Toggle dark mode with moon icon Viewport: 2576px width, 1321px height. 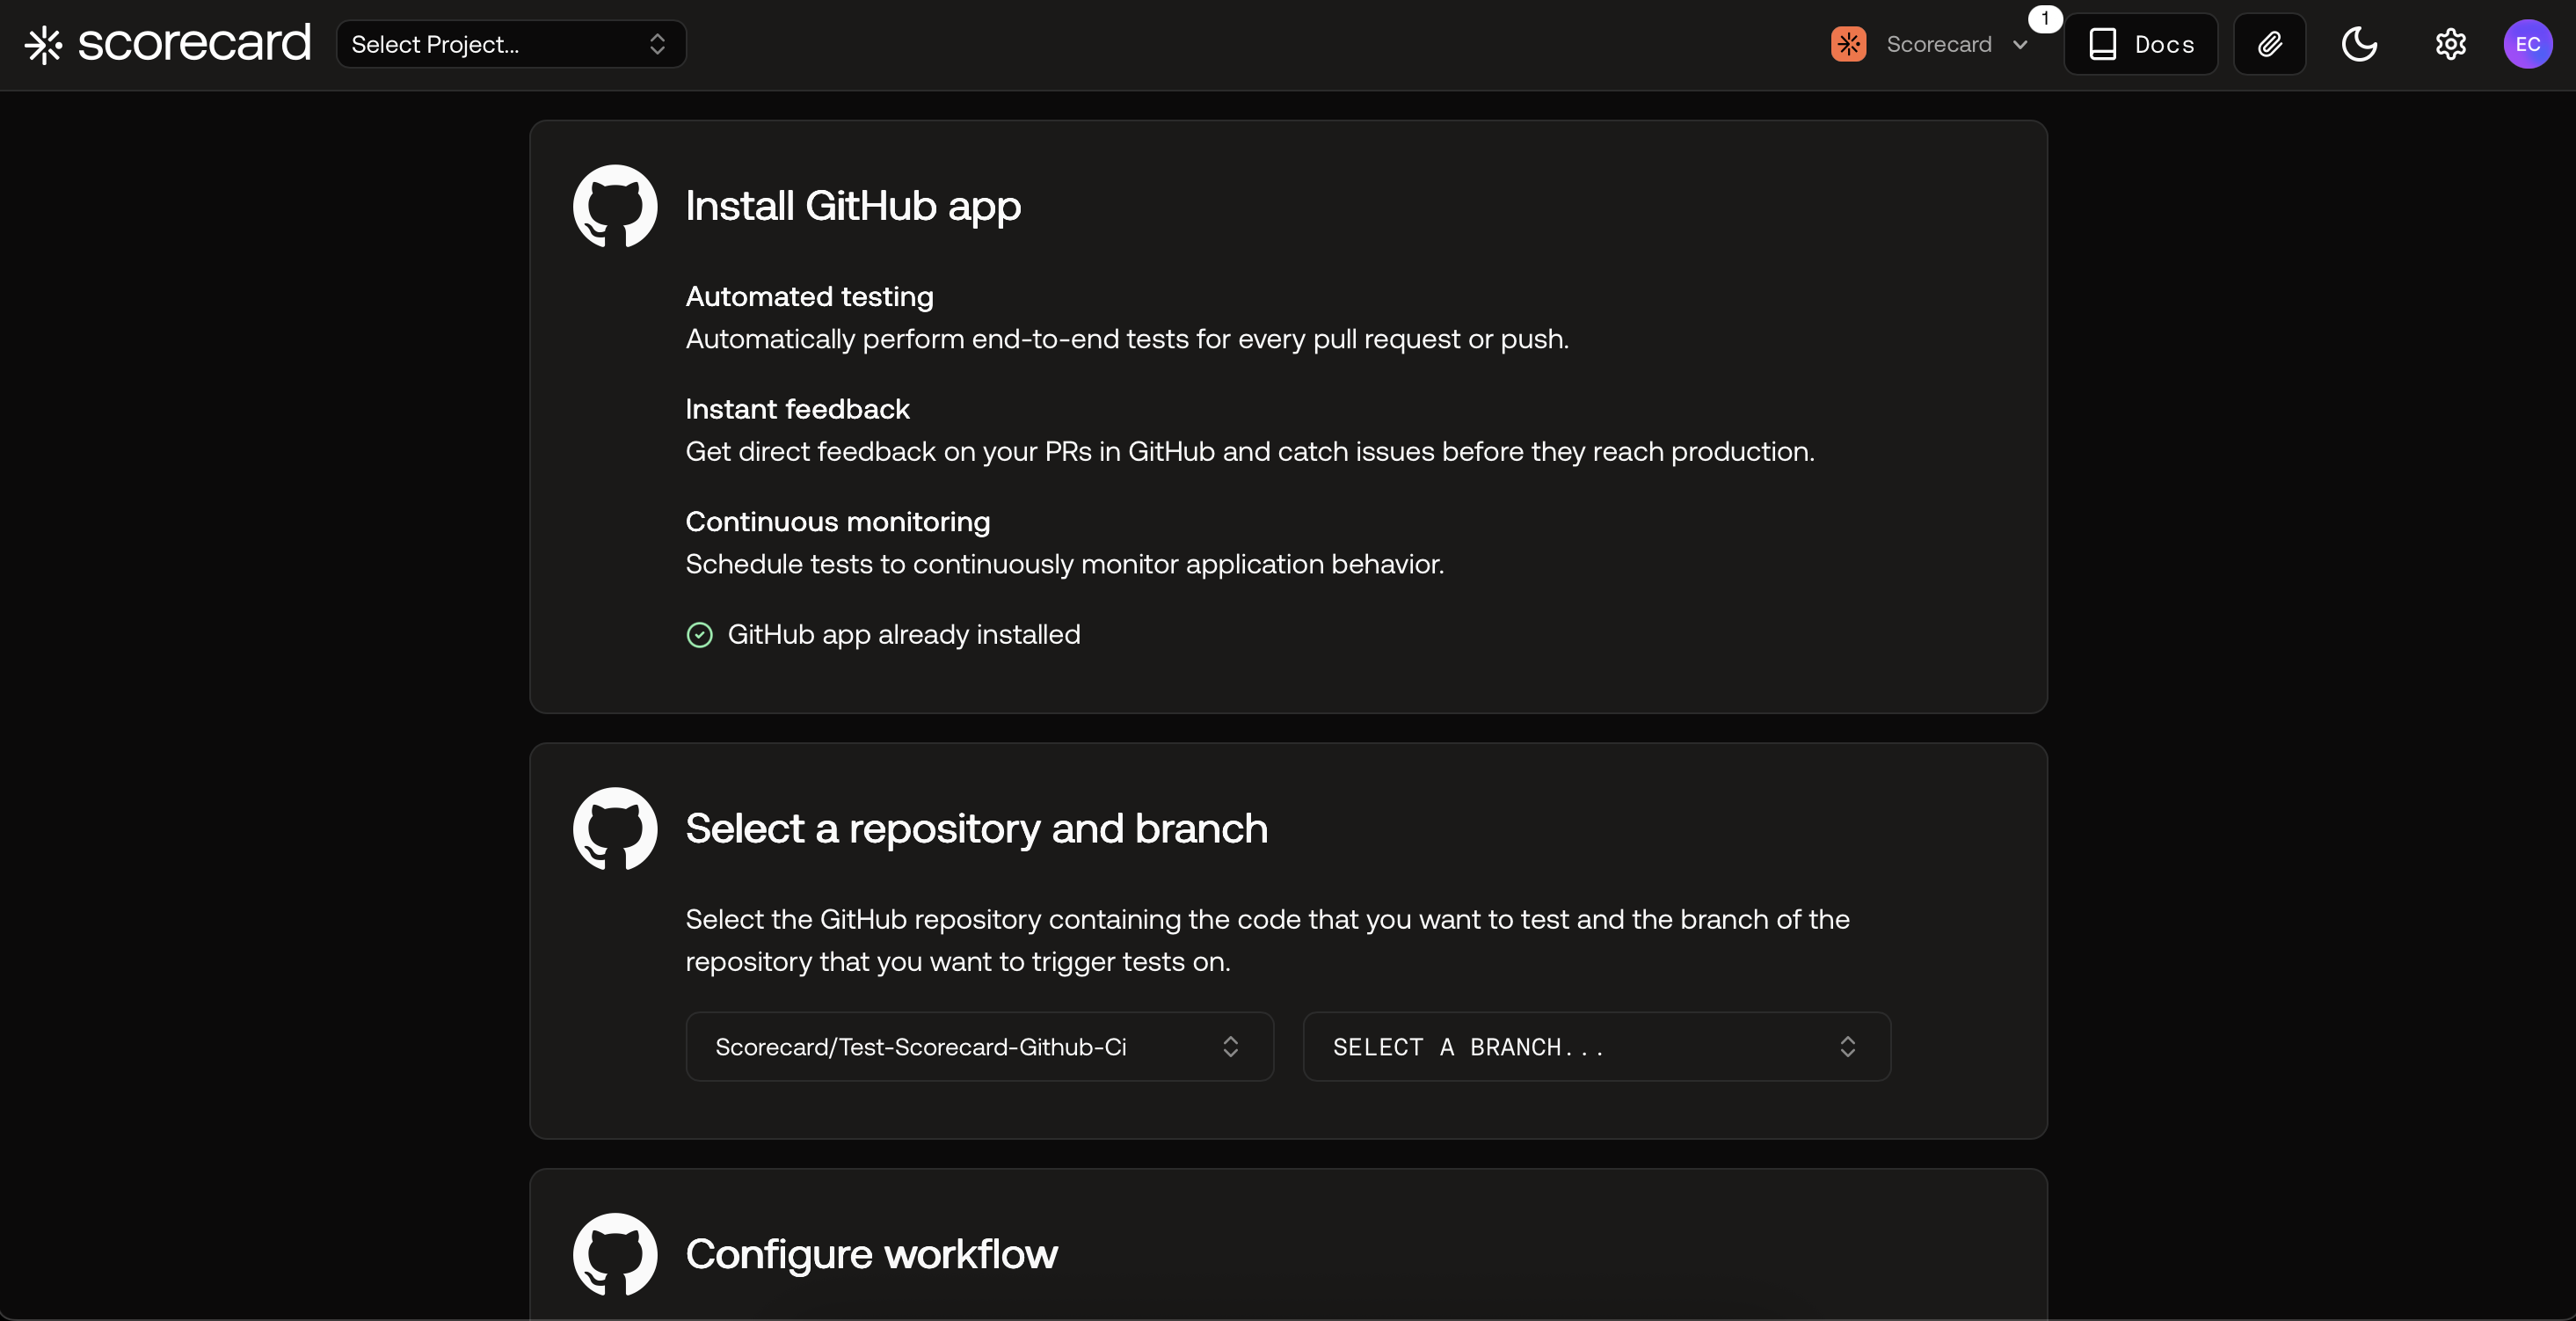coord(2359,44)
